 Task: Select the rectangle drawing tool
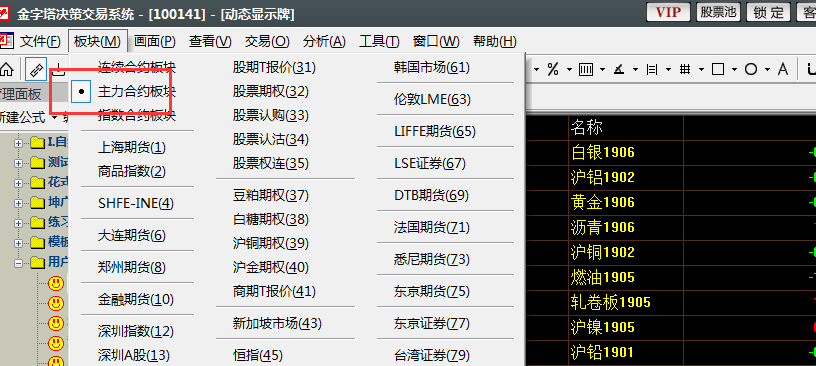(718, 69)
